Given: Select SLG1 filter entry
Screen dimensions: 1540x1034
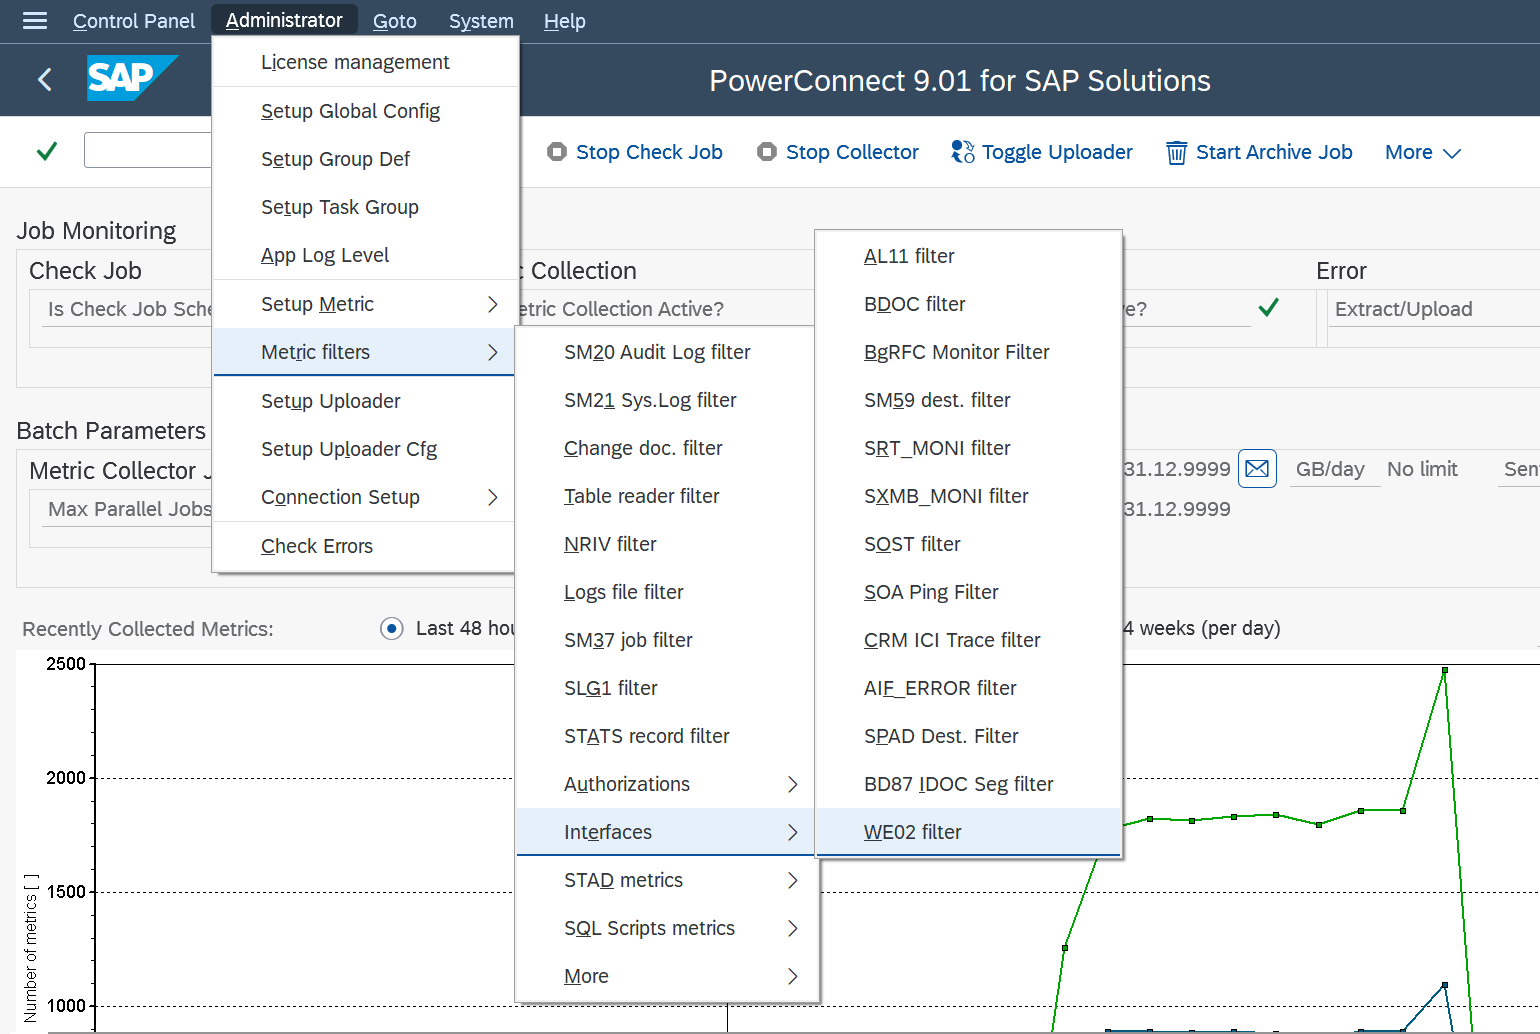Looking at the screenshot, I should (x=667, y=688).
